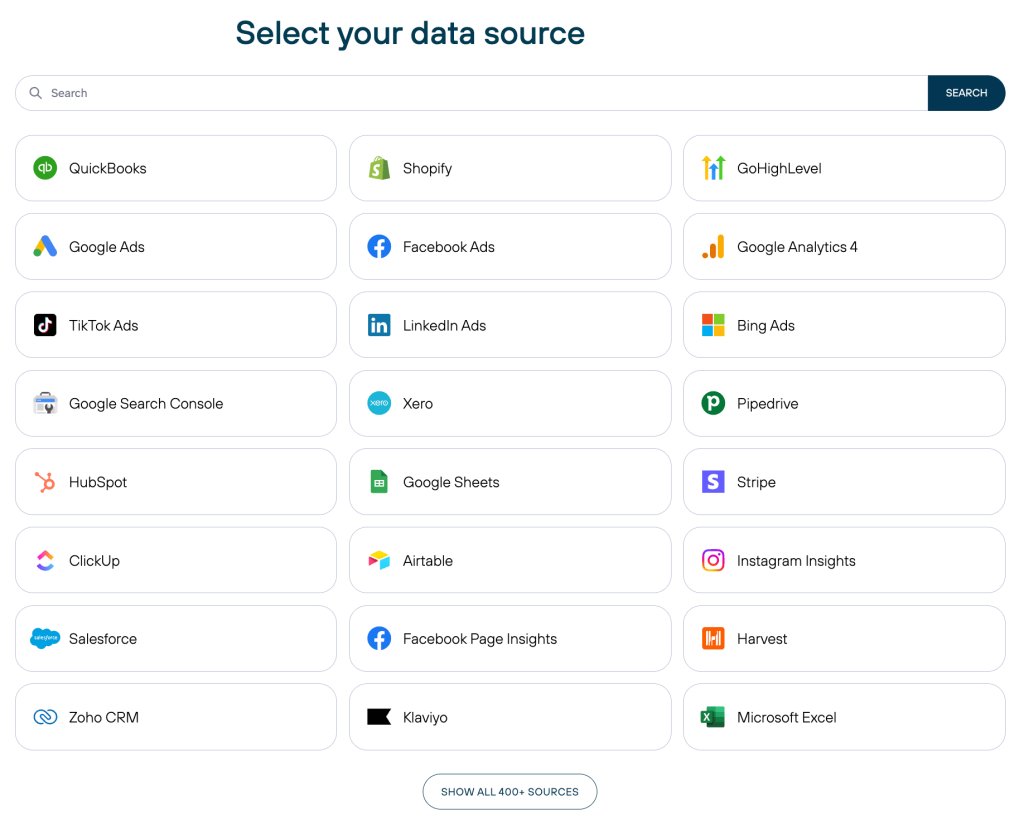The image size is (1024, 815).
Task: Select the Google Ads icon
Action: click(45, 246)
